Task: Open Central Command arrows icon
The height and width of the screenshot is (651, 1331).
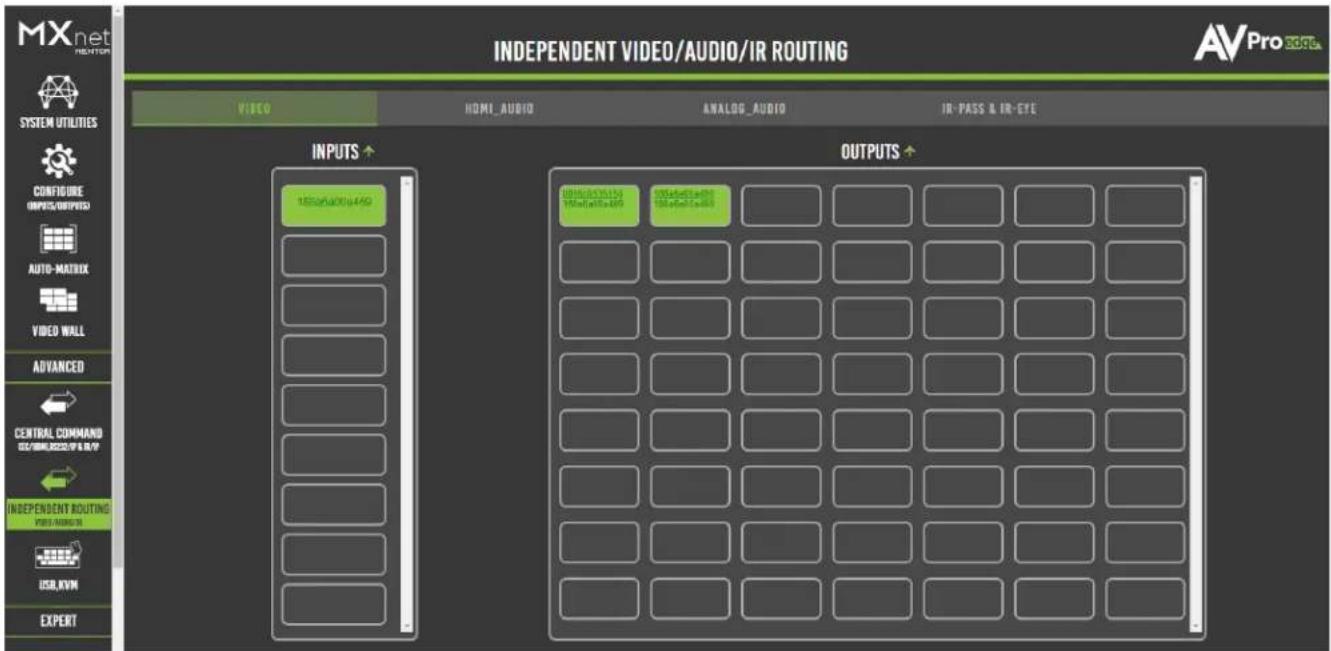Action: click(x=57, y=401)
